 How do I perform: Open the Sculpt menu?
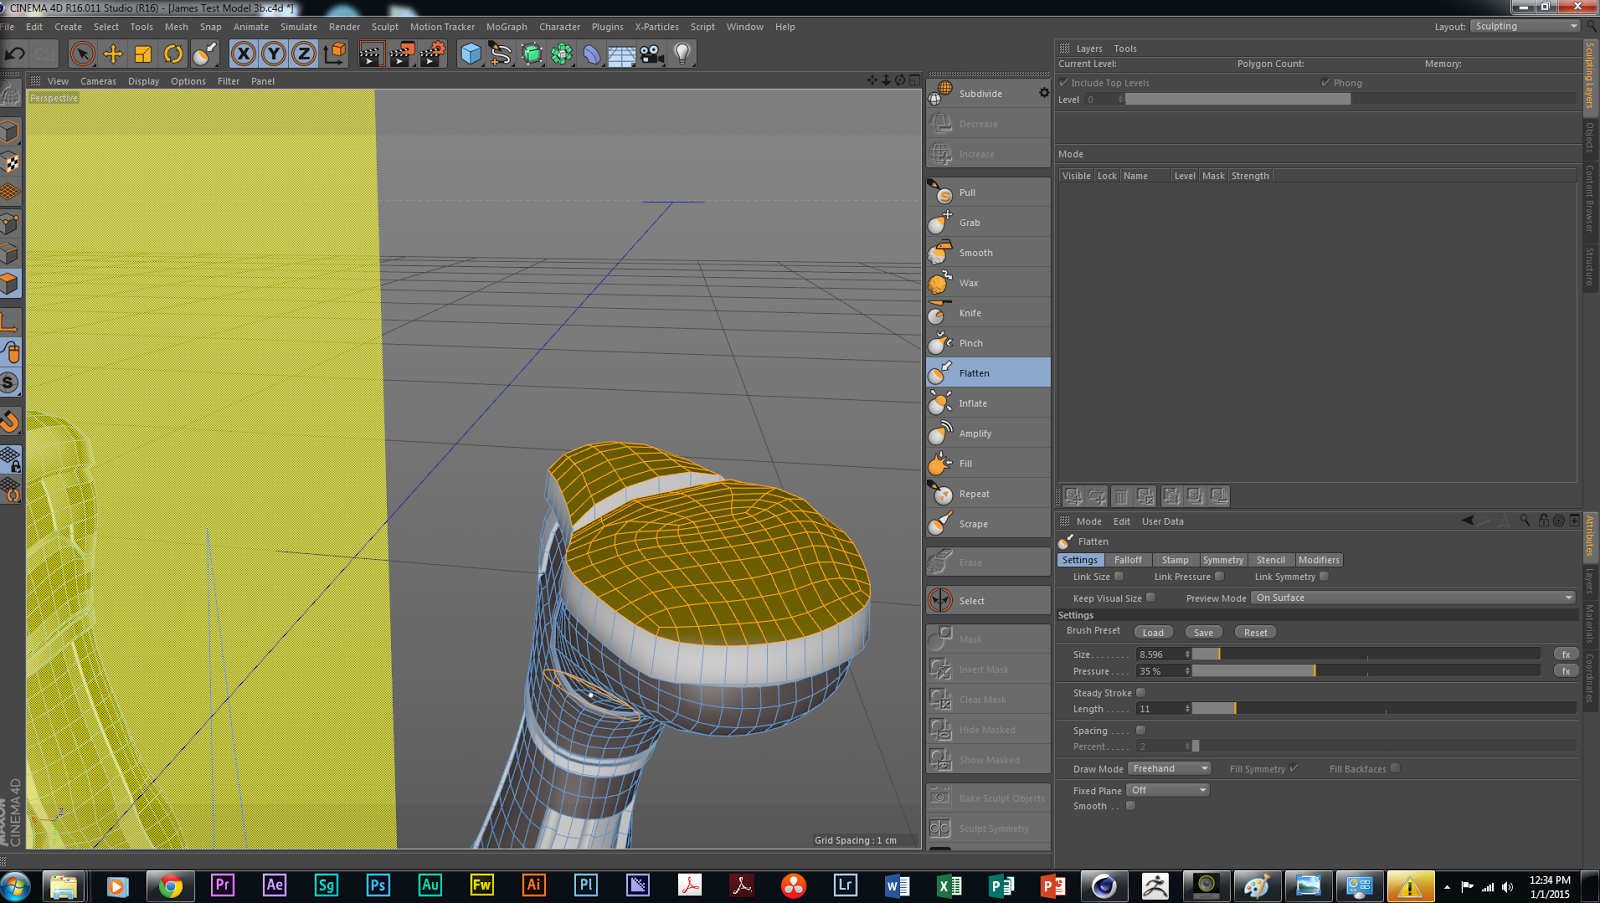(384, 27)
